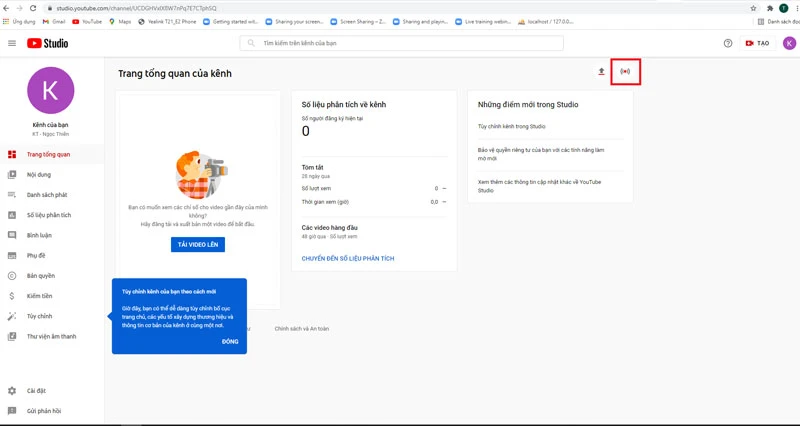The width and height of the screenshot is (800, 426).
Task: Click the YouTube Studio logo
Action: [47, 43]
